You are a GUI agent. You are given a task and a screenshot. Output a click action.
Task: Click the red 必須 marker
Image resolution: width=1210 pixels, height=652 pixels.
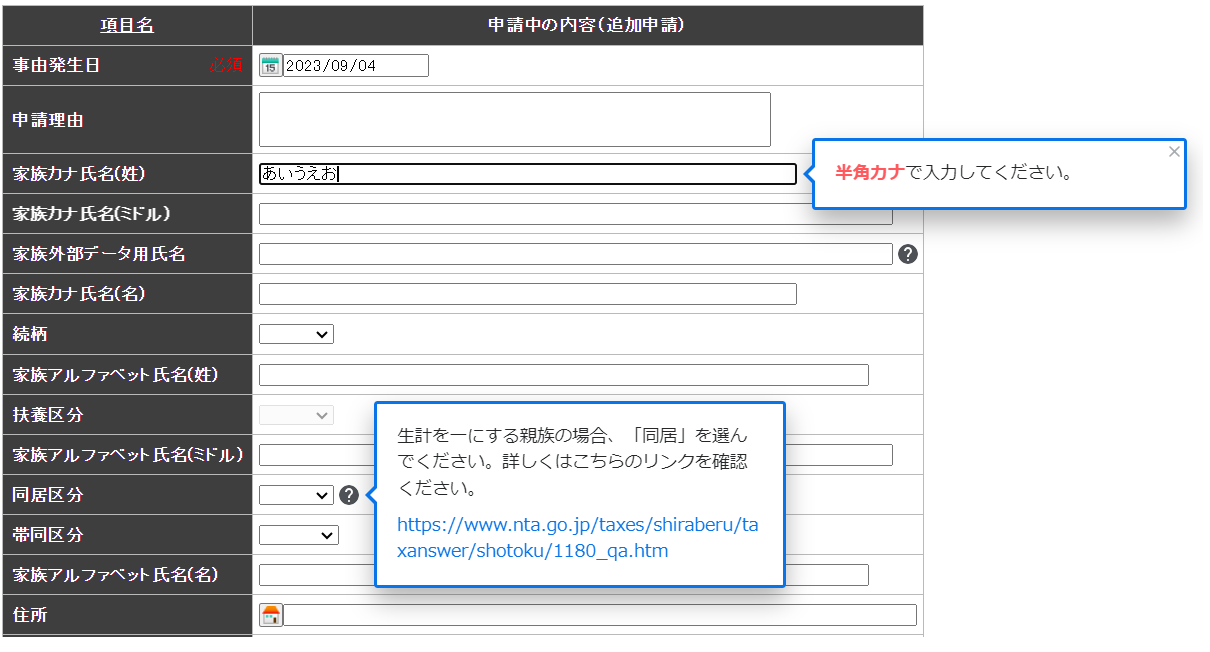point(226,66)
